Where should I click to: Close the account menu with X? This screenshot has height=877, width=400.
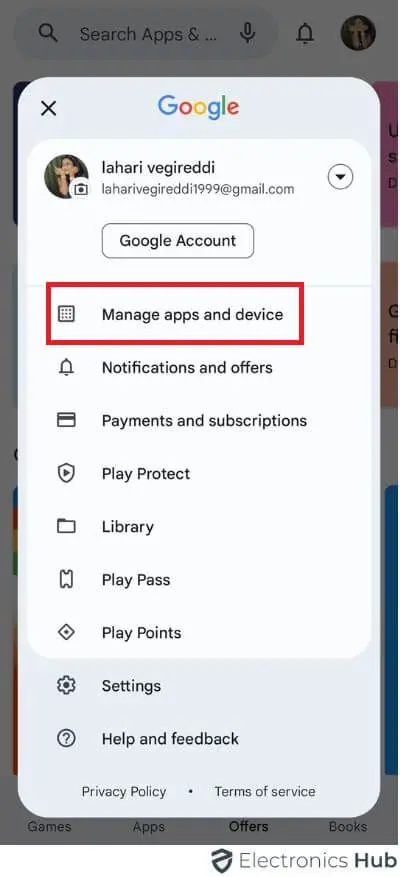(x=49, y=108)
